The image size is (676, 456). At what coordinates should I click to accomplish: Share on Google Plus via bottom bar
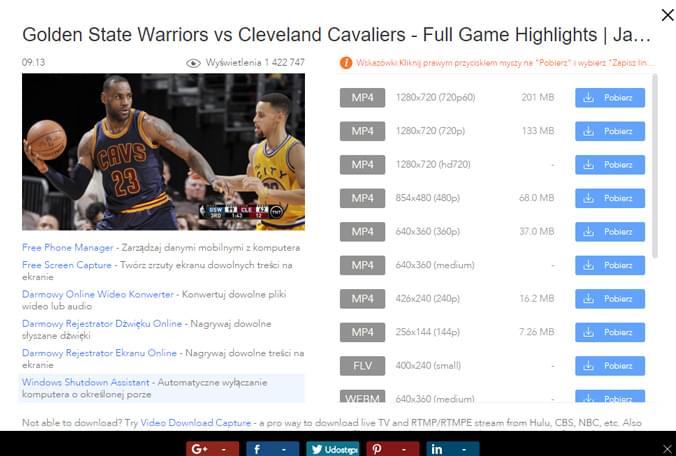pyautogui.click(x=213, y=449)
